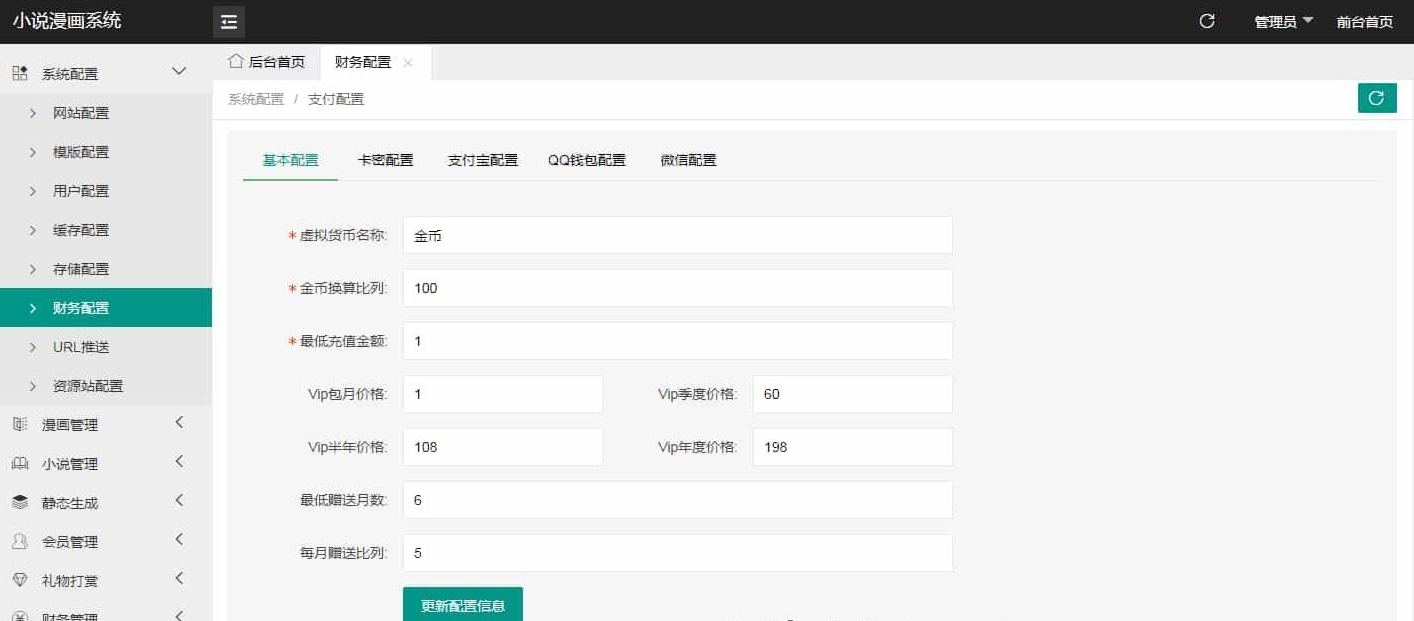Click the 漫画管理 book icon

tap(20, 425)
